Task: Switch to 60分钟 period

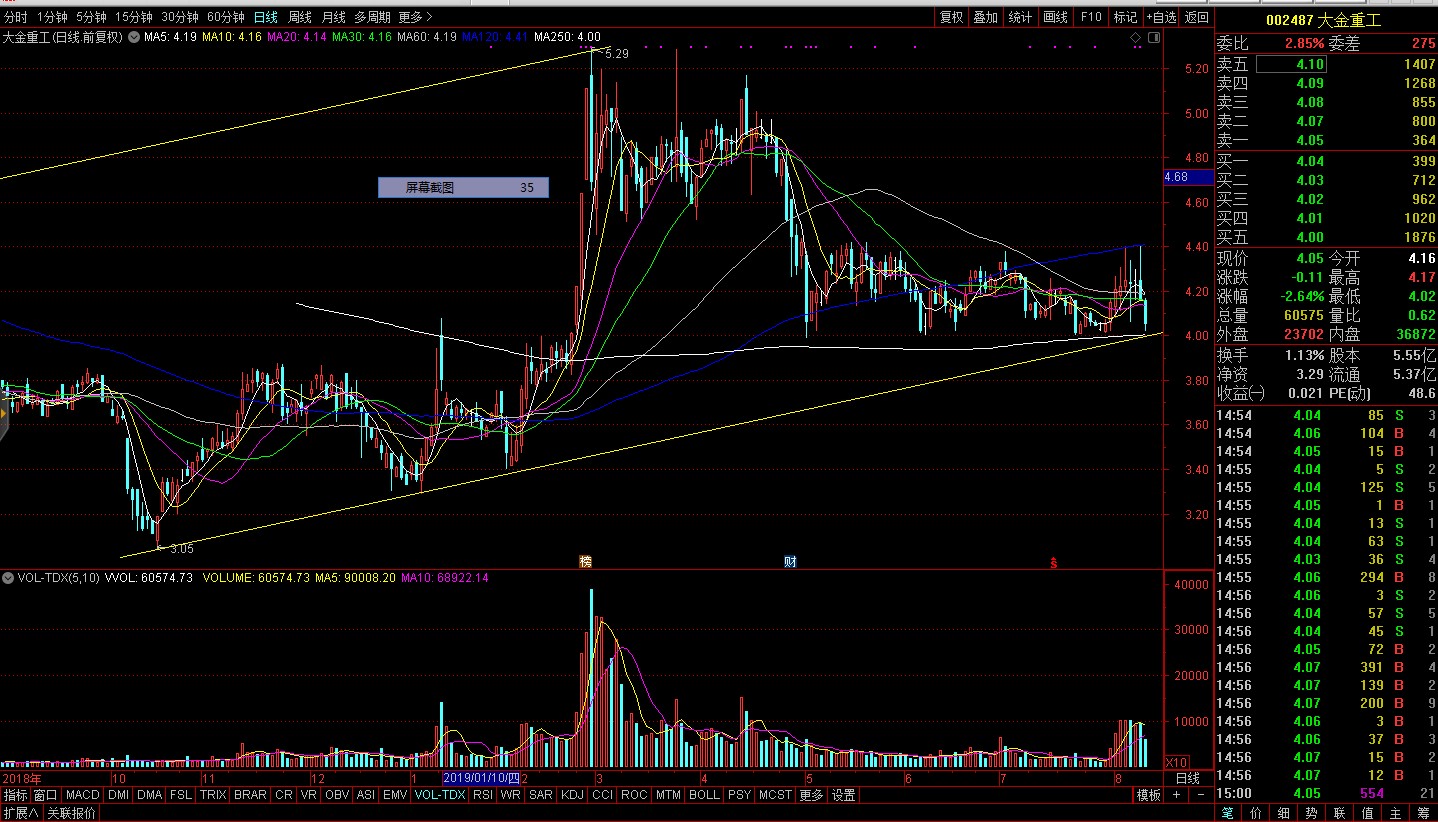Action: tap(227, 17)
